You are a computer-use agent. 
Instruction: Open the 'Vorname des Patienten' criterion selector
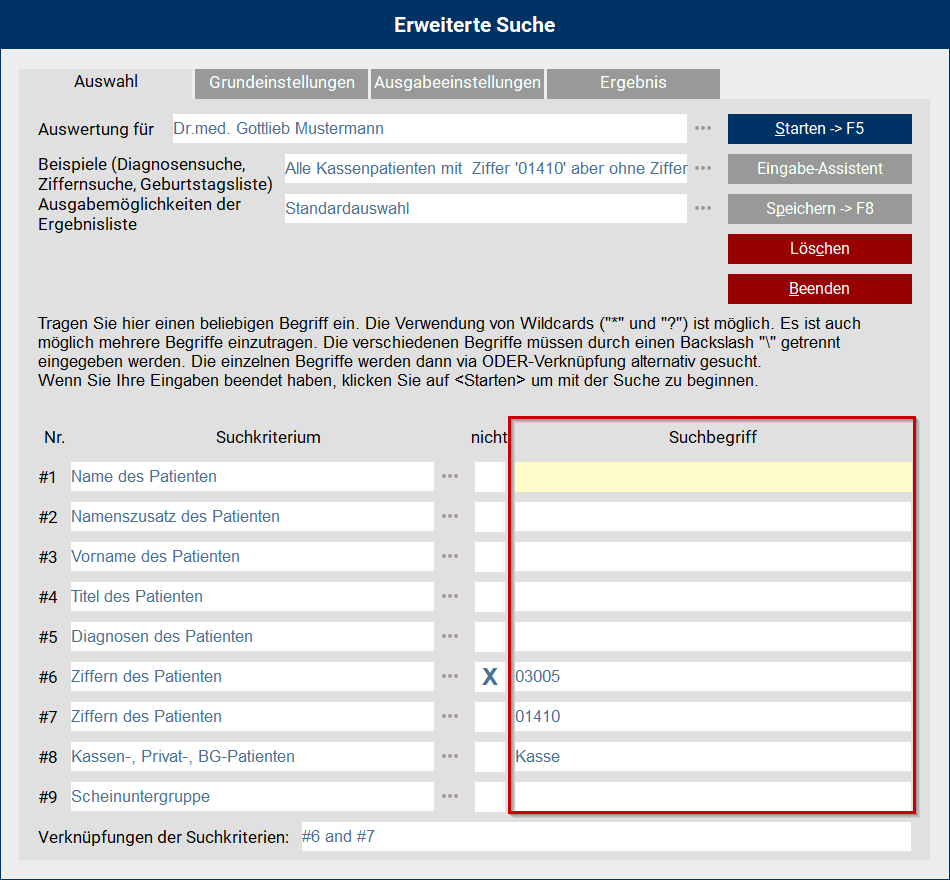pyautogui.click(x=251, y=557)
